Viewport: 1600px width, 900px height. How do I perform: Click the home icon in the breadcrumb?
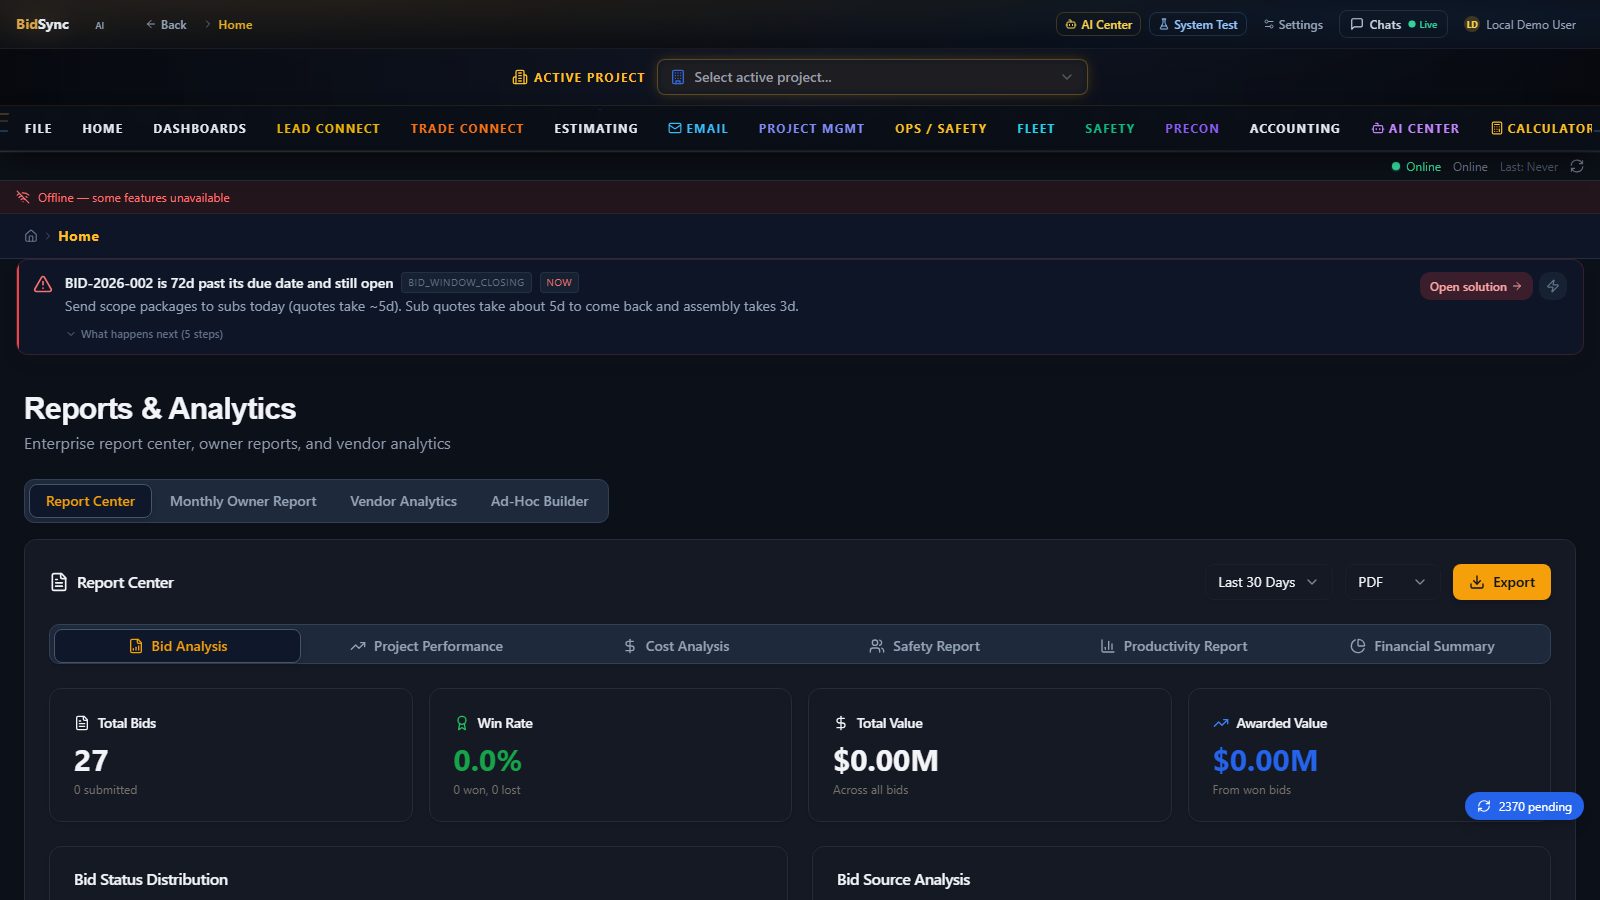click(31, 236)
